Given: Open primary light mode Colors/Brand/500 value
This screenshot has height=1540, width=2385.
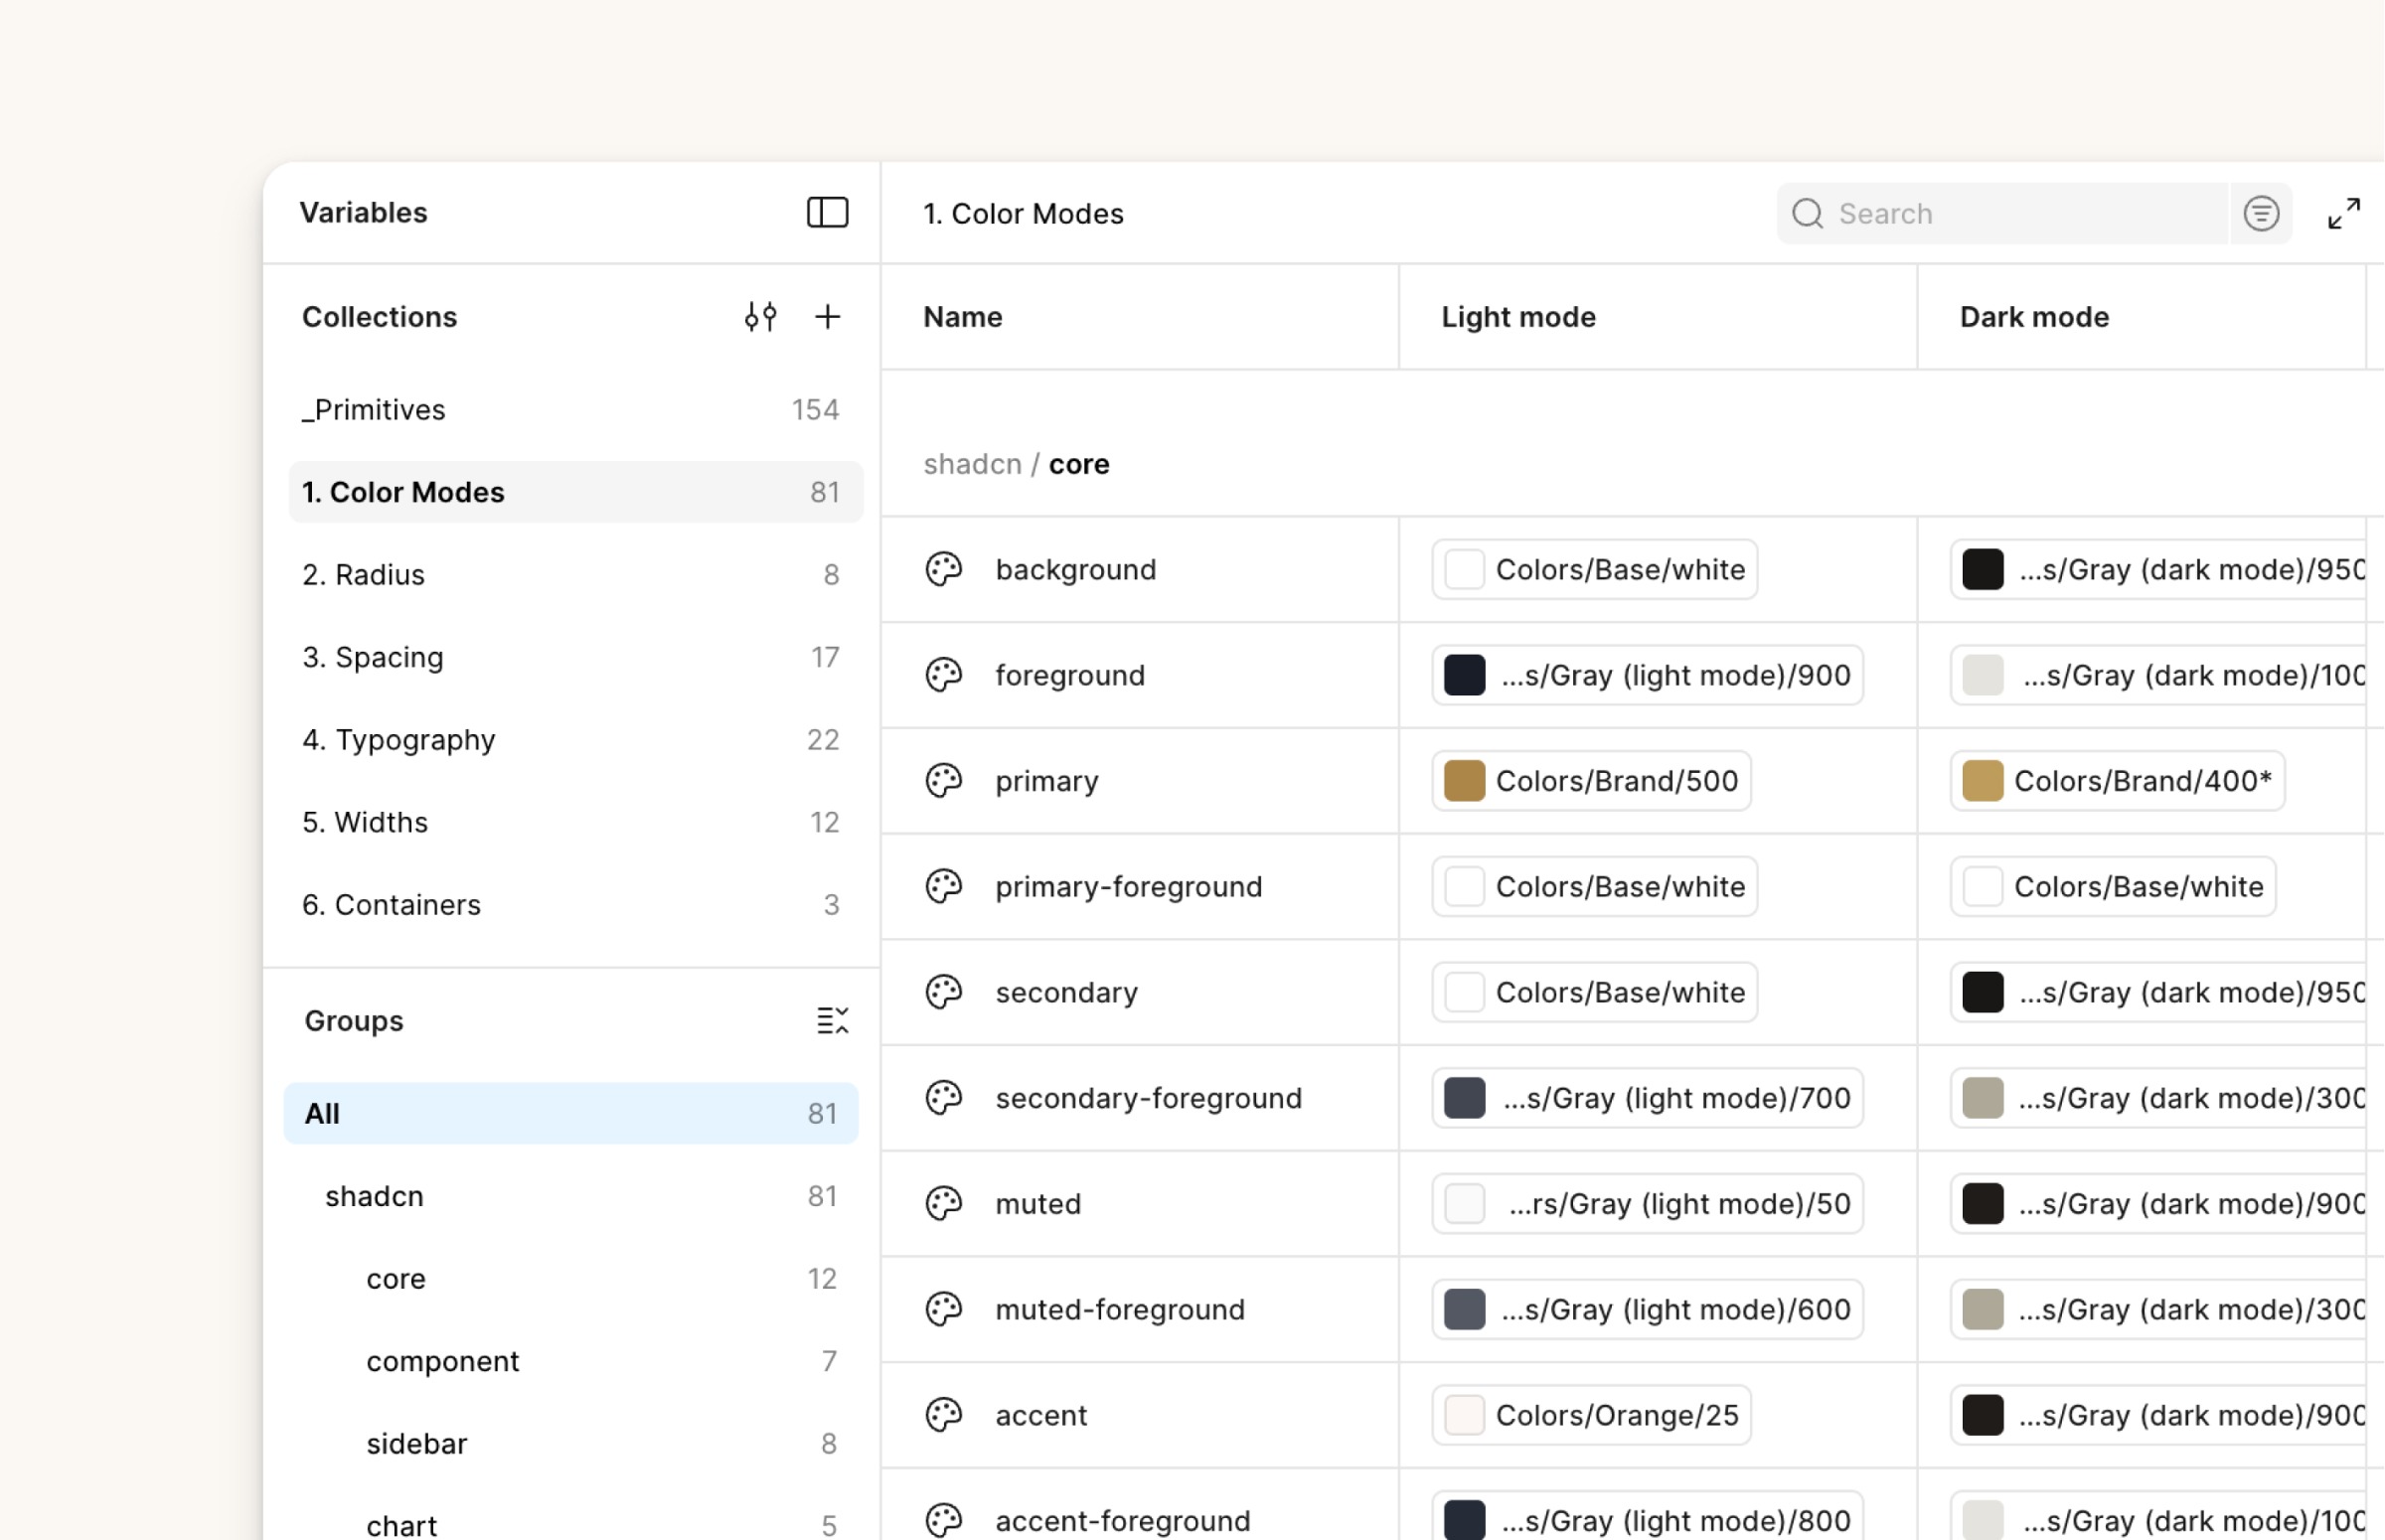Looking at the screenshot, I should (1592, 781).
